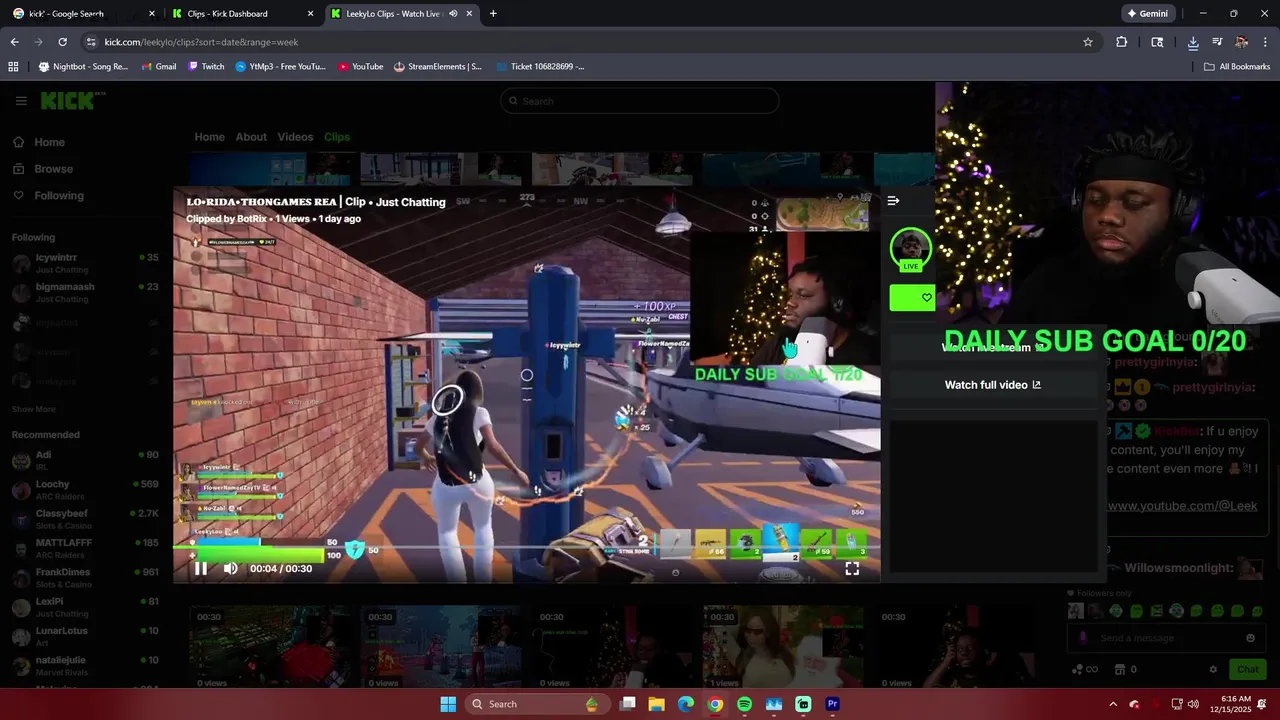Open the Chrome three-dot menu
The image size is (1280, 720).
coord(1266,42)
